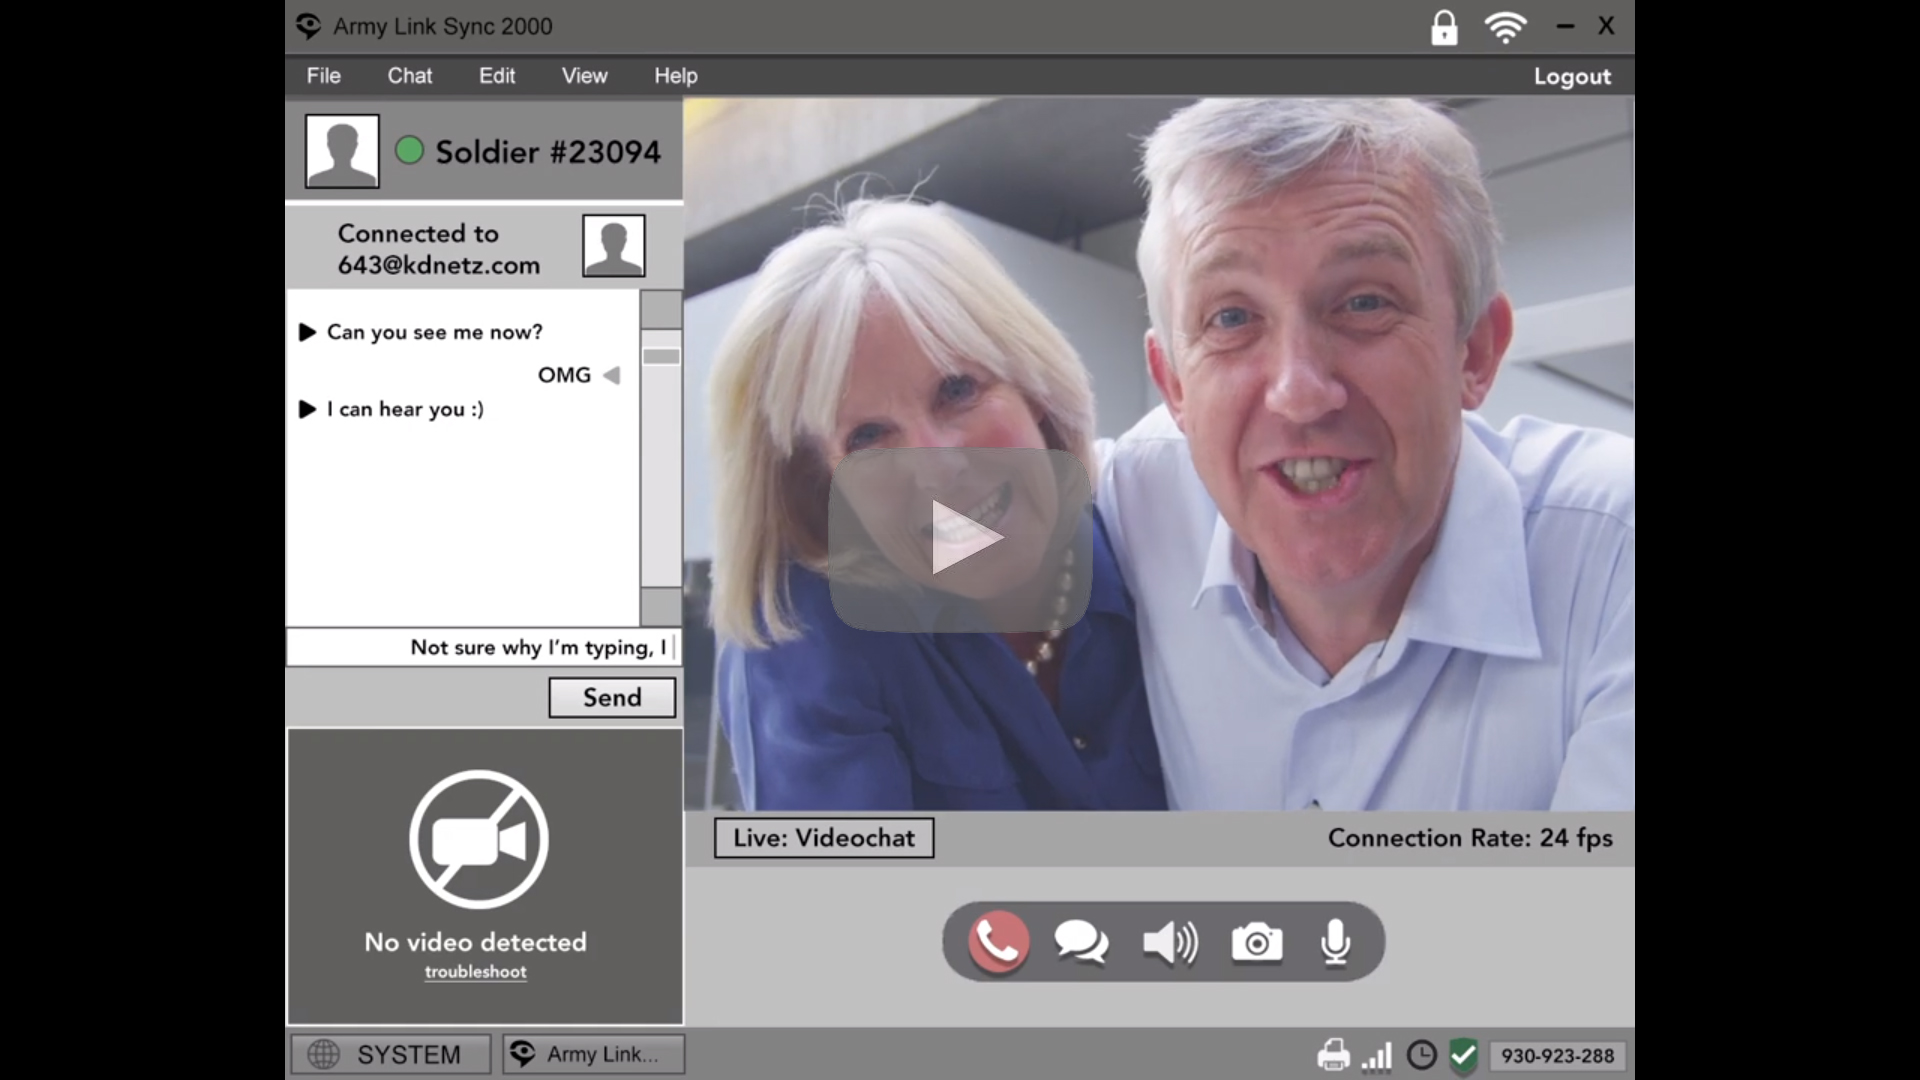Screen dimensions: 1920x1080
Task: Take a snapshot with the camera icon
Action: pos(1256,942)
